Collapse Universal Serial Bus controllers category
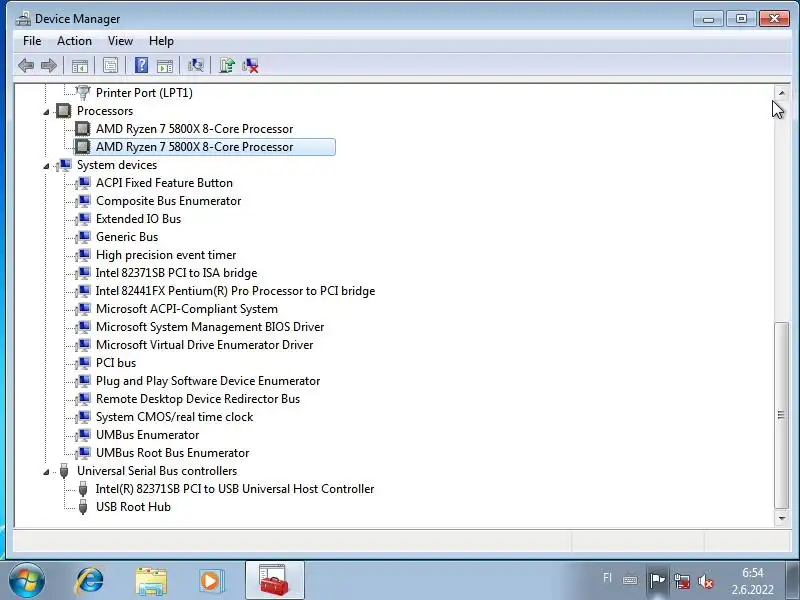 click(46, 471)
